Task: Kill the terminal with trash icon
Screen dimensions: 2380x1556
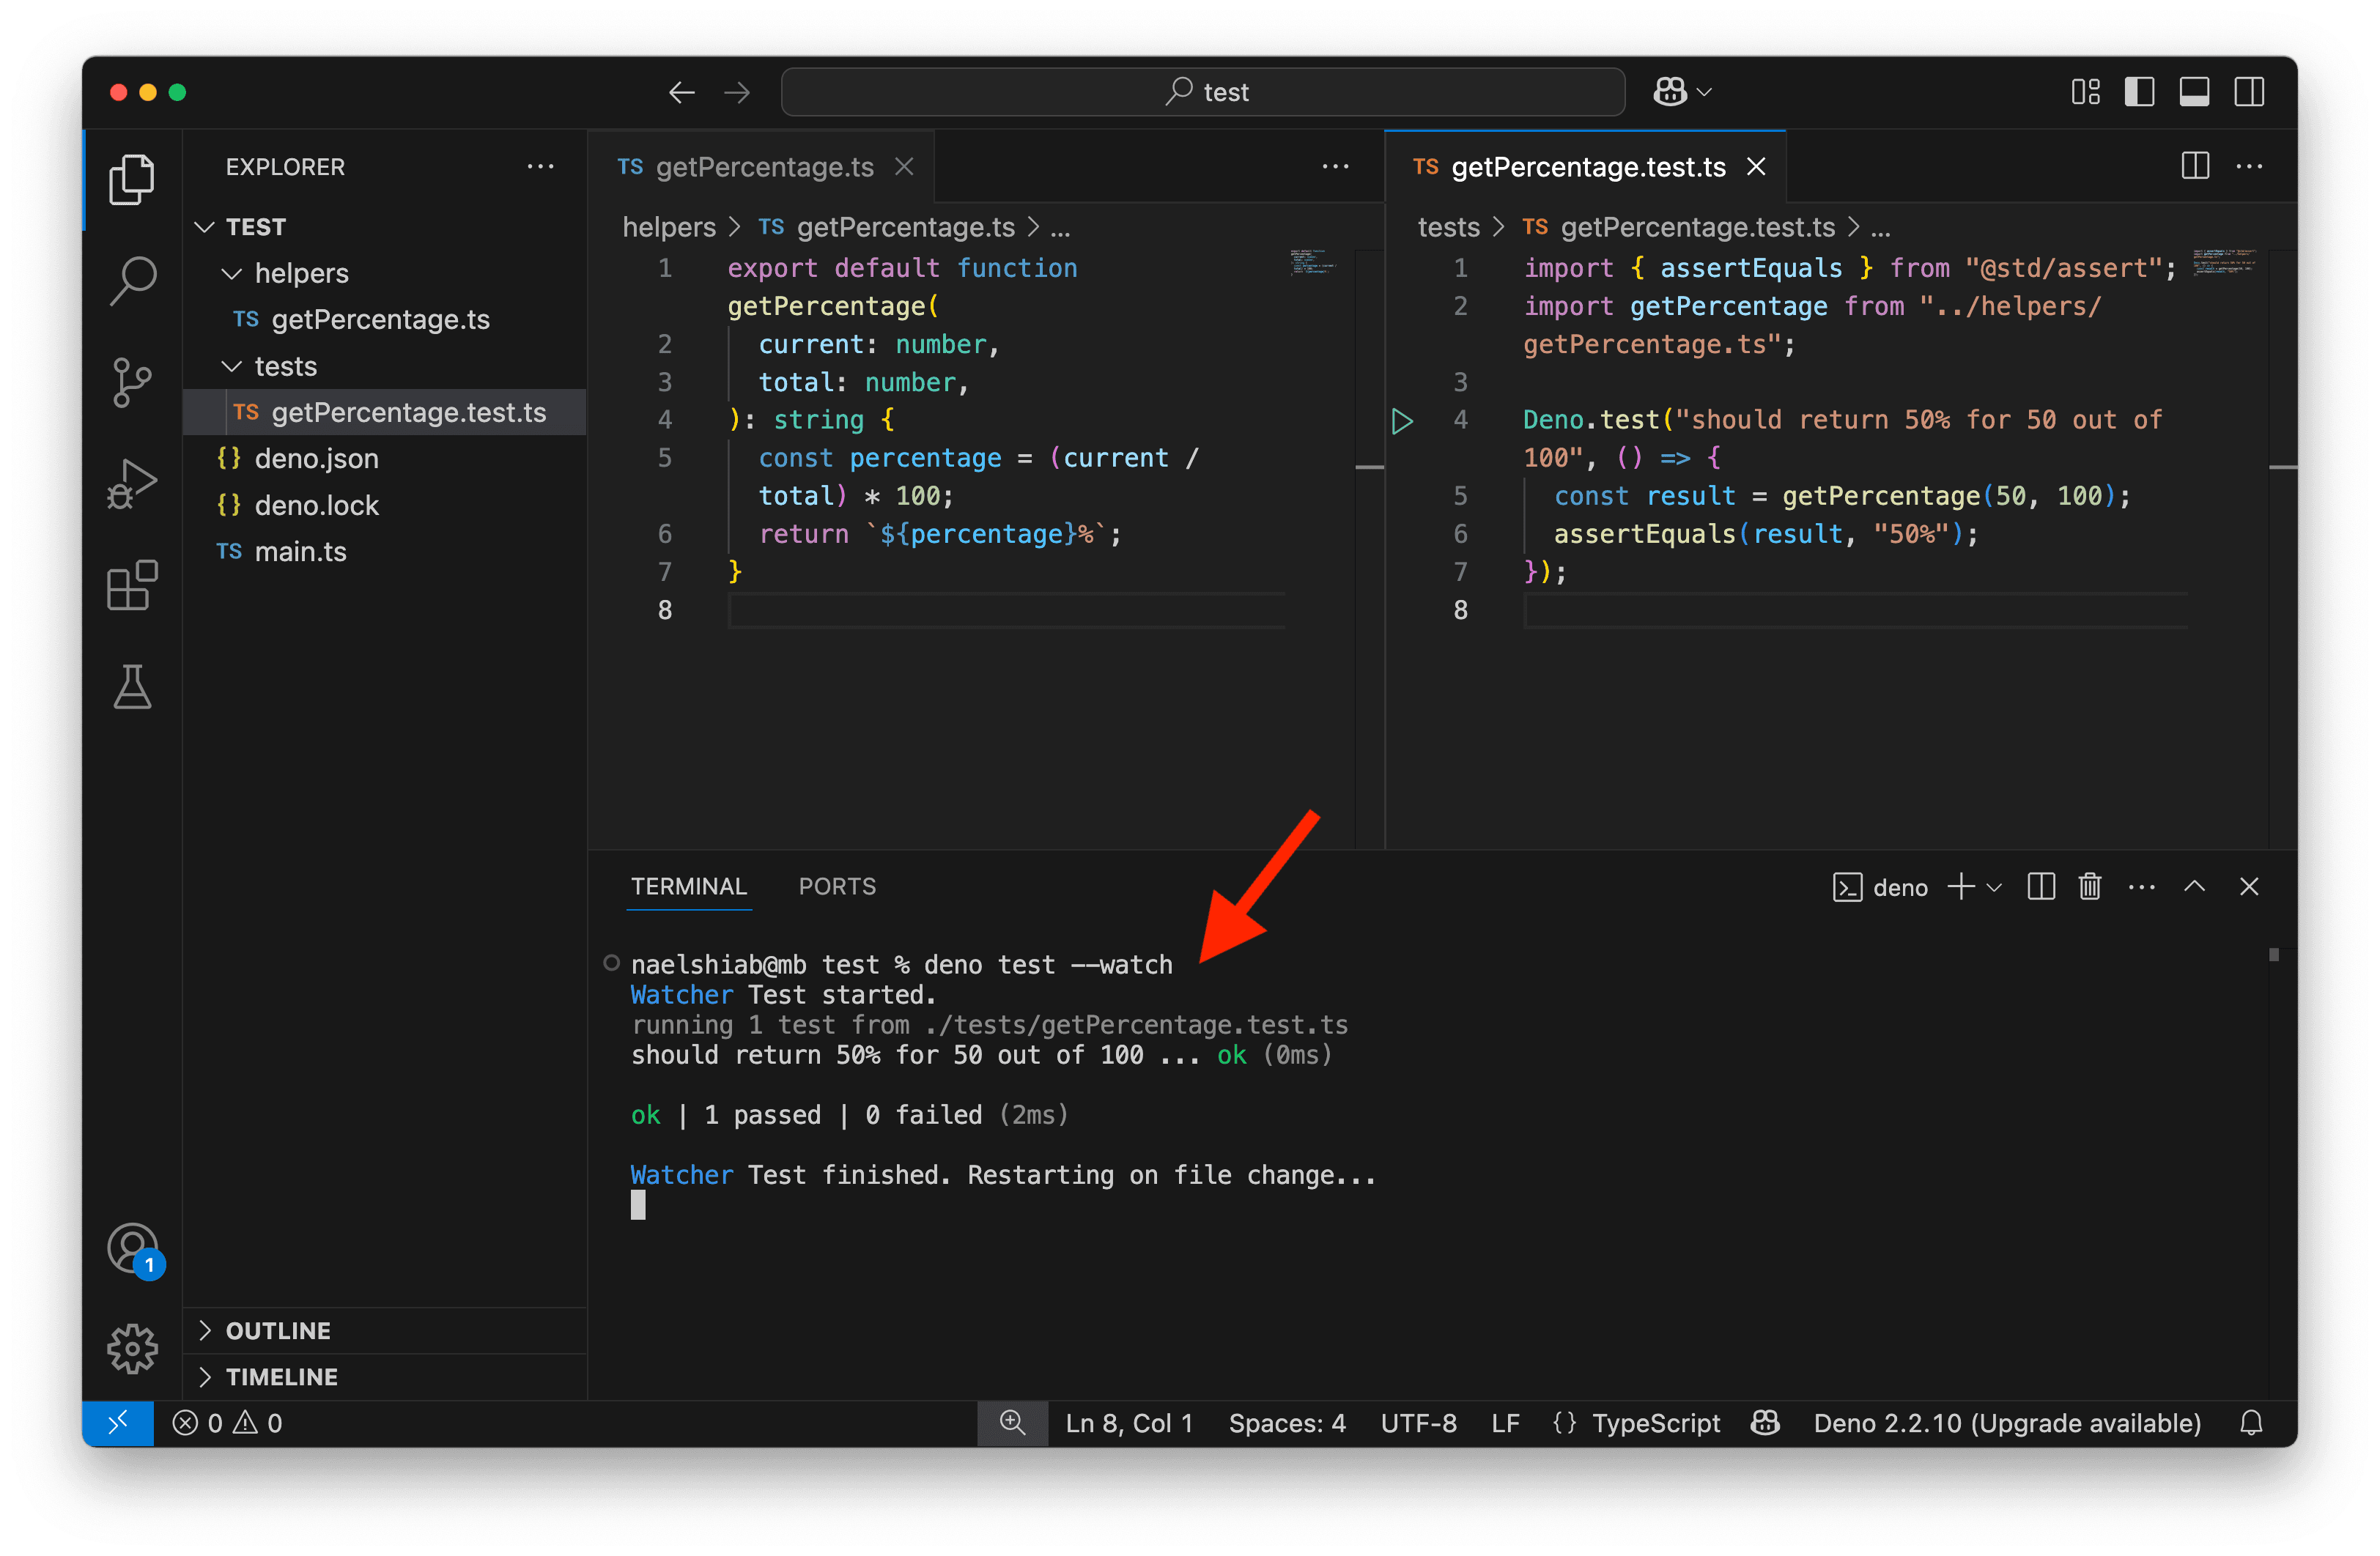Action: click(2090, 886)
